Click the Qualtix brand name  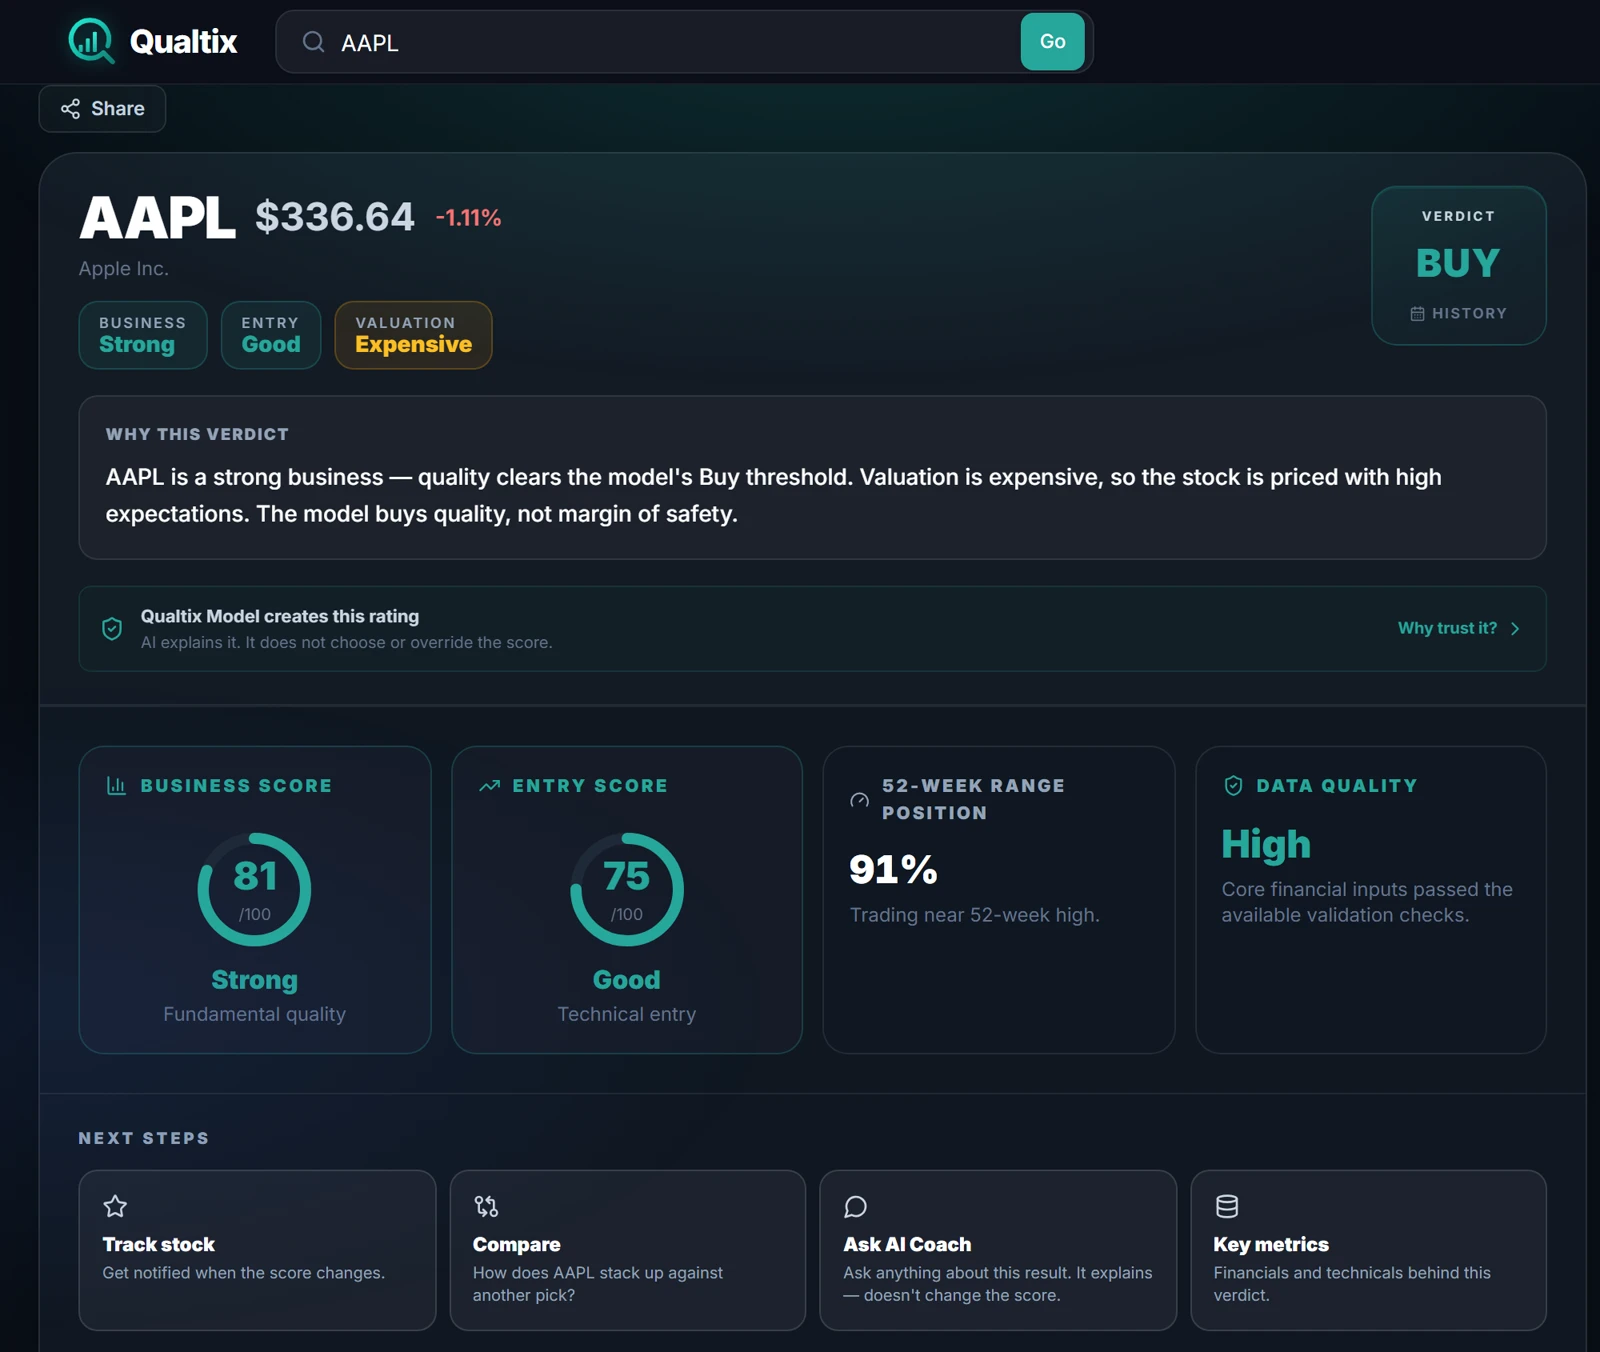[x=183, y=42]
